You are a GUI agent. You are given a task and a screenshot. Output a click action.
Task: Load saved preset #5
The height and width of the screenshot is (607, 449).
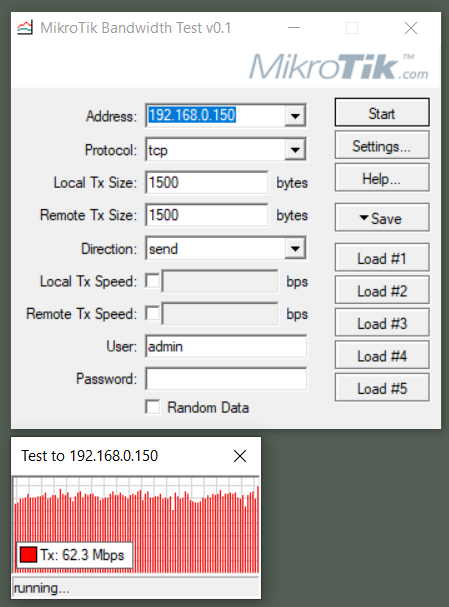pyautogui.click(x=382, y=388)
